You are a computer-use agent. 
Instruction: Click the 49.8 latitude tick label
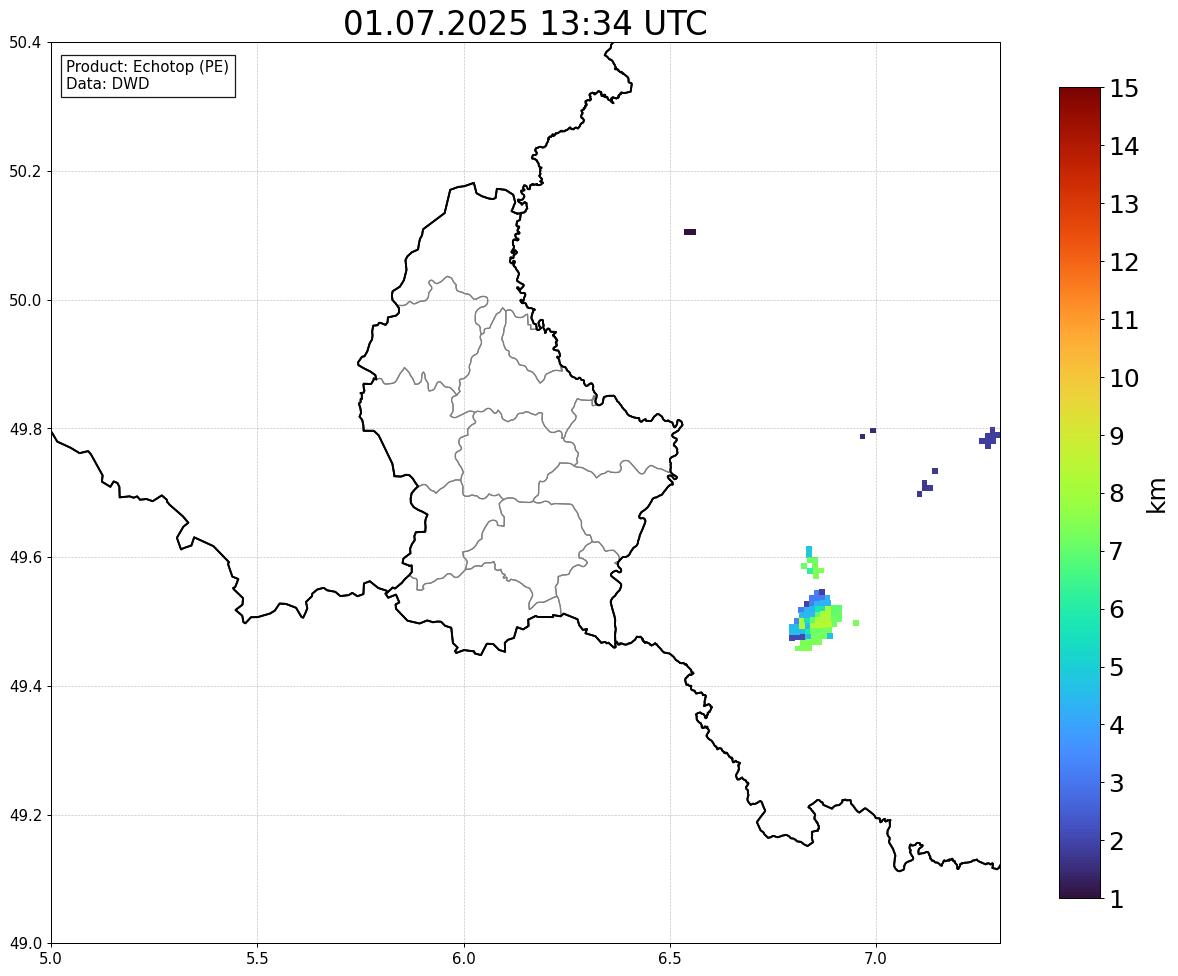25,429
